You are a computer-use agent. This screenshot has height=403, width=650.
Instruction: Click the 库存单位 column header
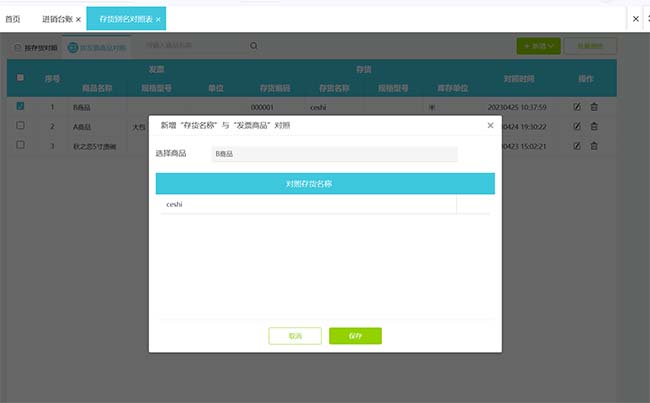click(x=453, y=88)
